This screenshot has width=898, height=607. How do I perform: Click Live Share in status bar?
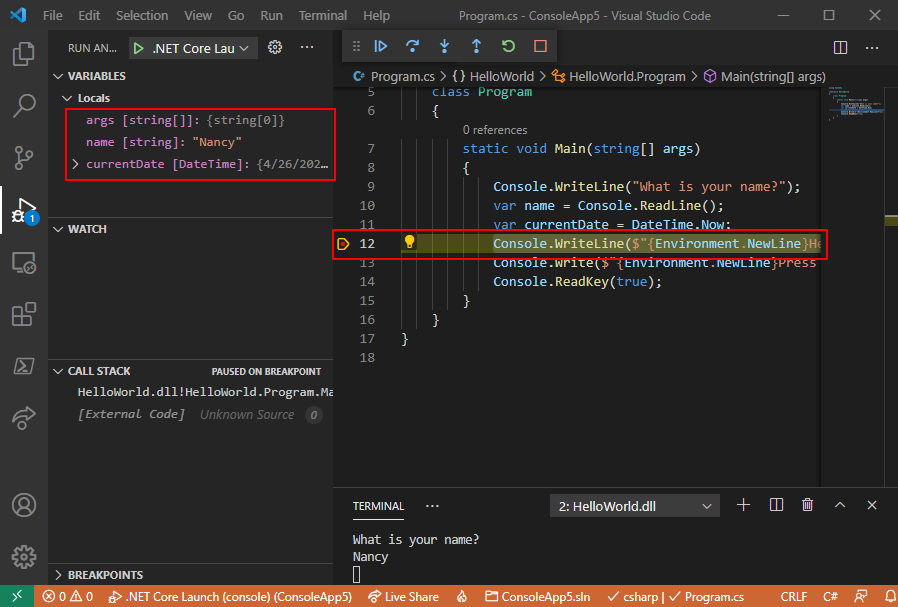coord(403,597)
